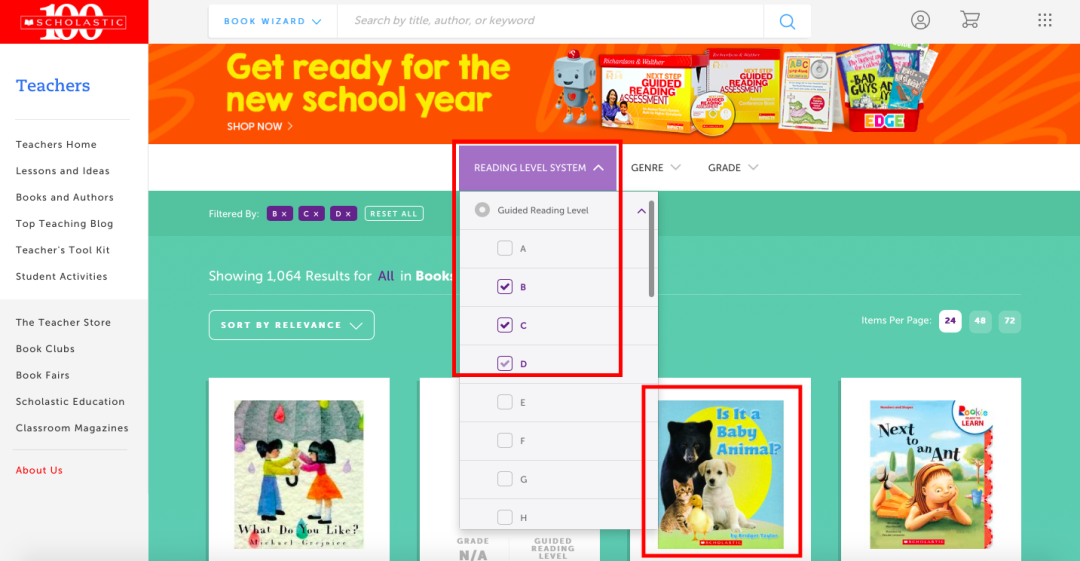Check the level A checkbox
1080x561 pixels.
pyautogui.click(x=505, y=248)
